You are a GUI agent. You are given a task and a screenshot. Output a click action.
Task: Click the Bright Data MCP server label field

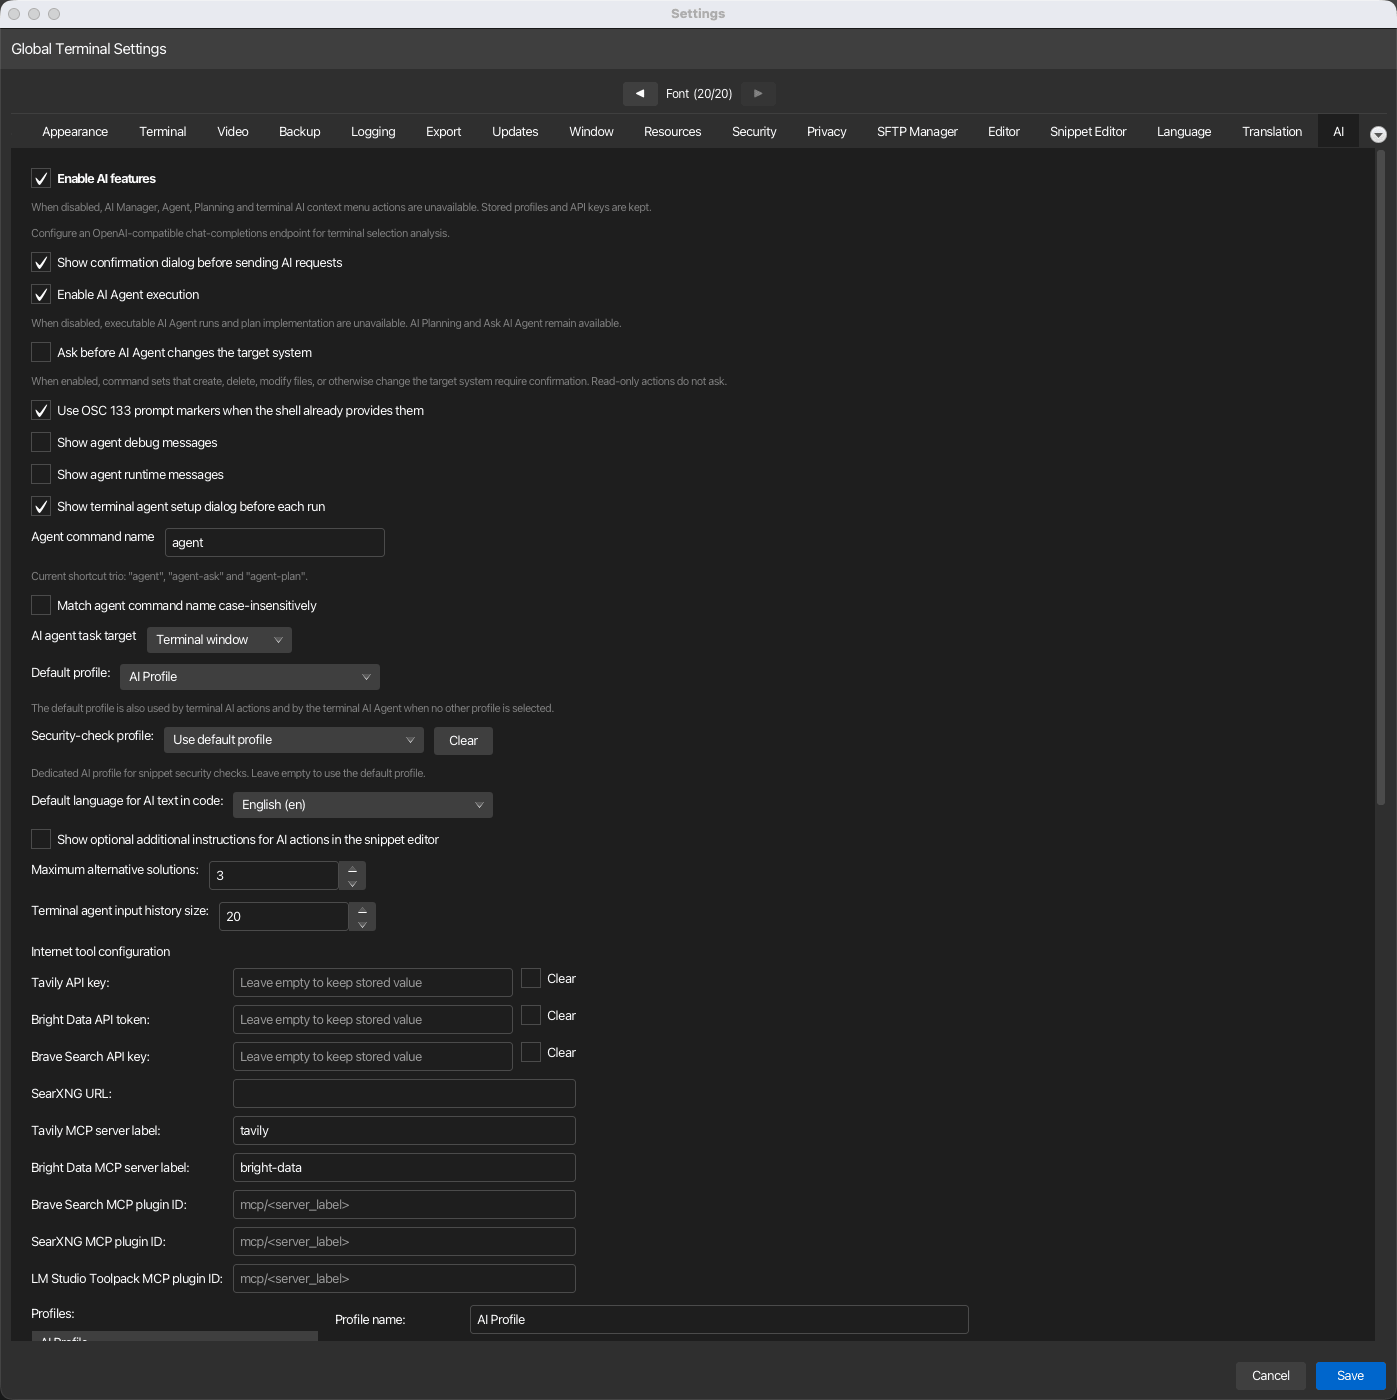(404, 1168)
